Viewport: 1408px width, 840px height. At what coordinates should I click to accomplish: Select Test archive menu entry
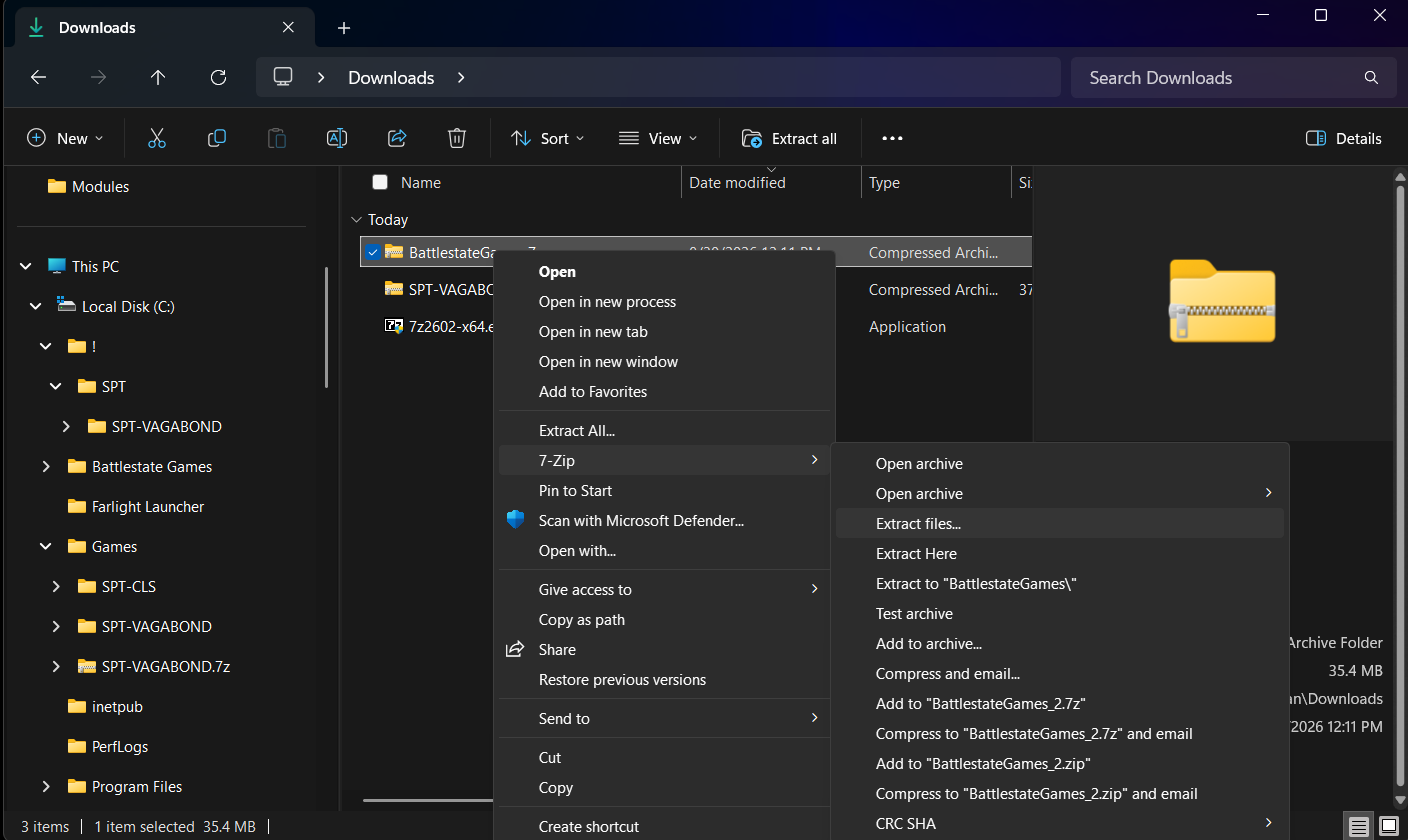(1059, 613)
